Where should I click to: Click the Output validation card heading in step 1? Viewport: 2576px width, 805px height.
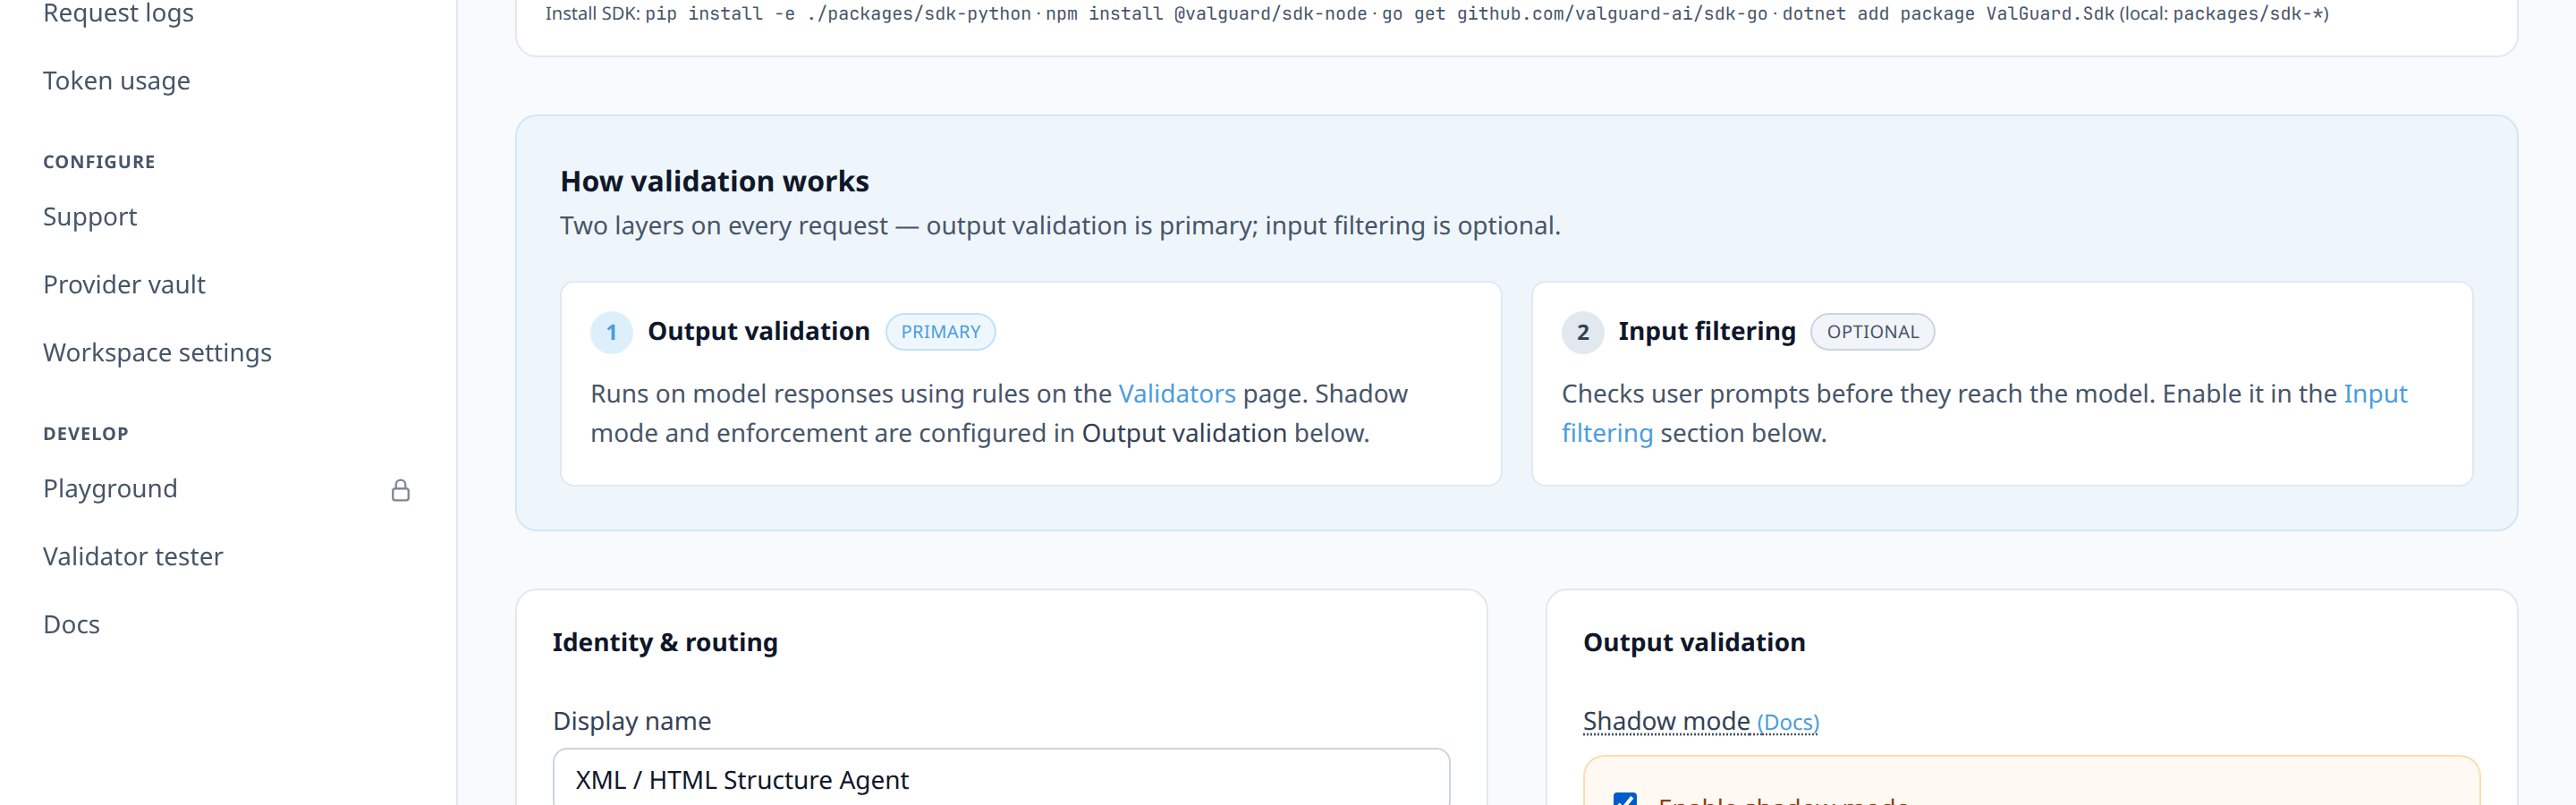click(x=758, y=331)
